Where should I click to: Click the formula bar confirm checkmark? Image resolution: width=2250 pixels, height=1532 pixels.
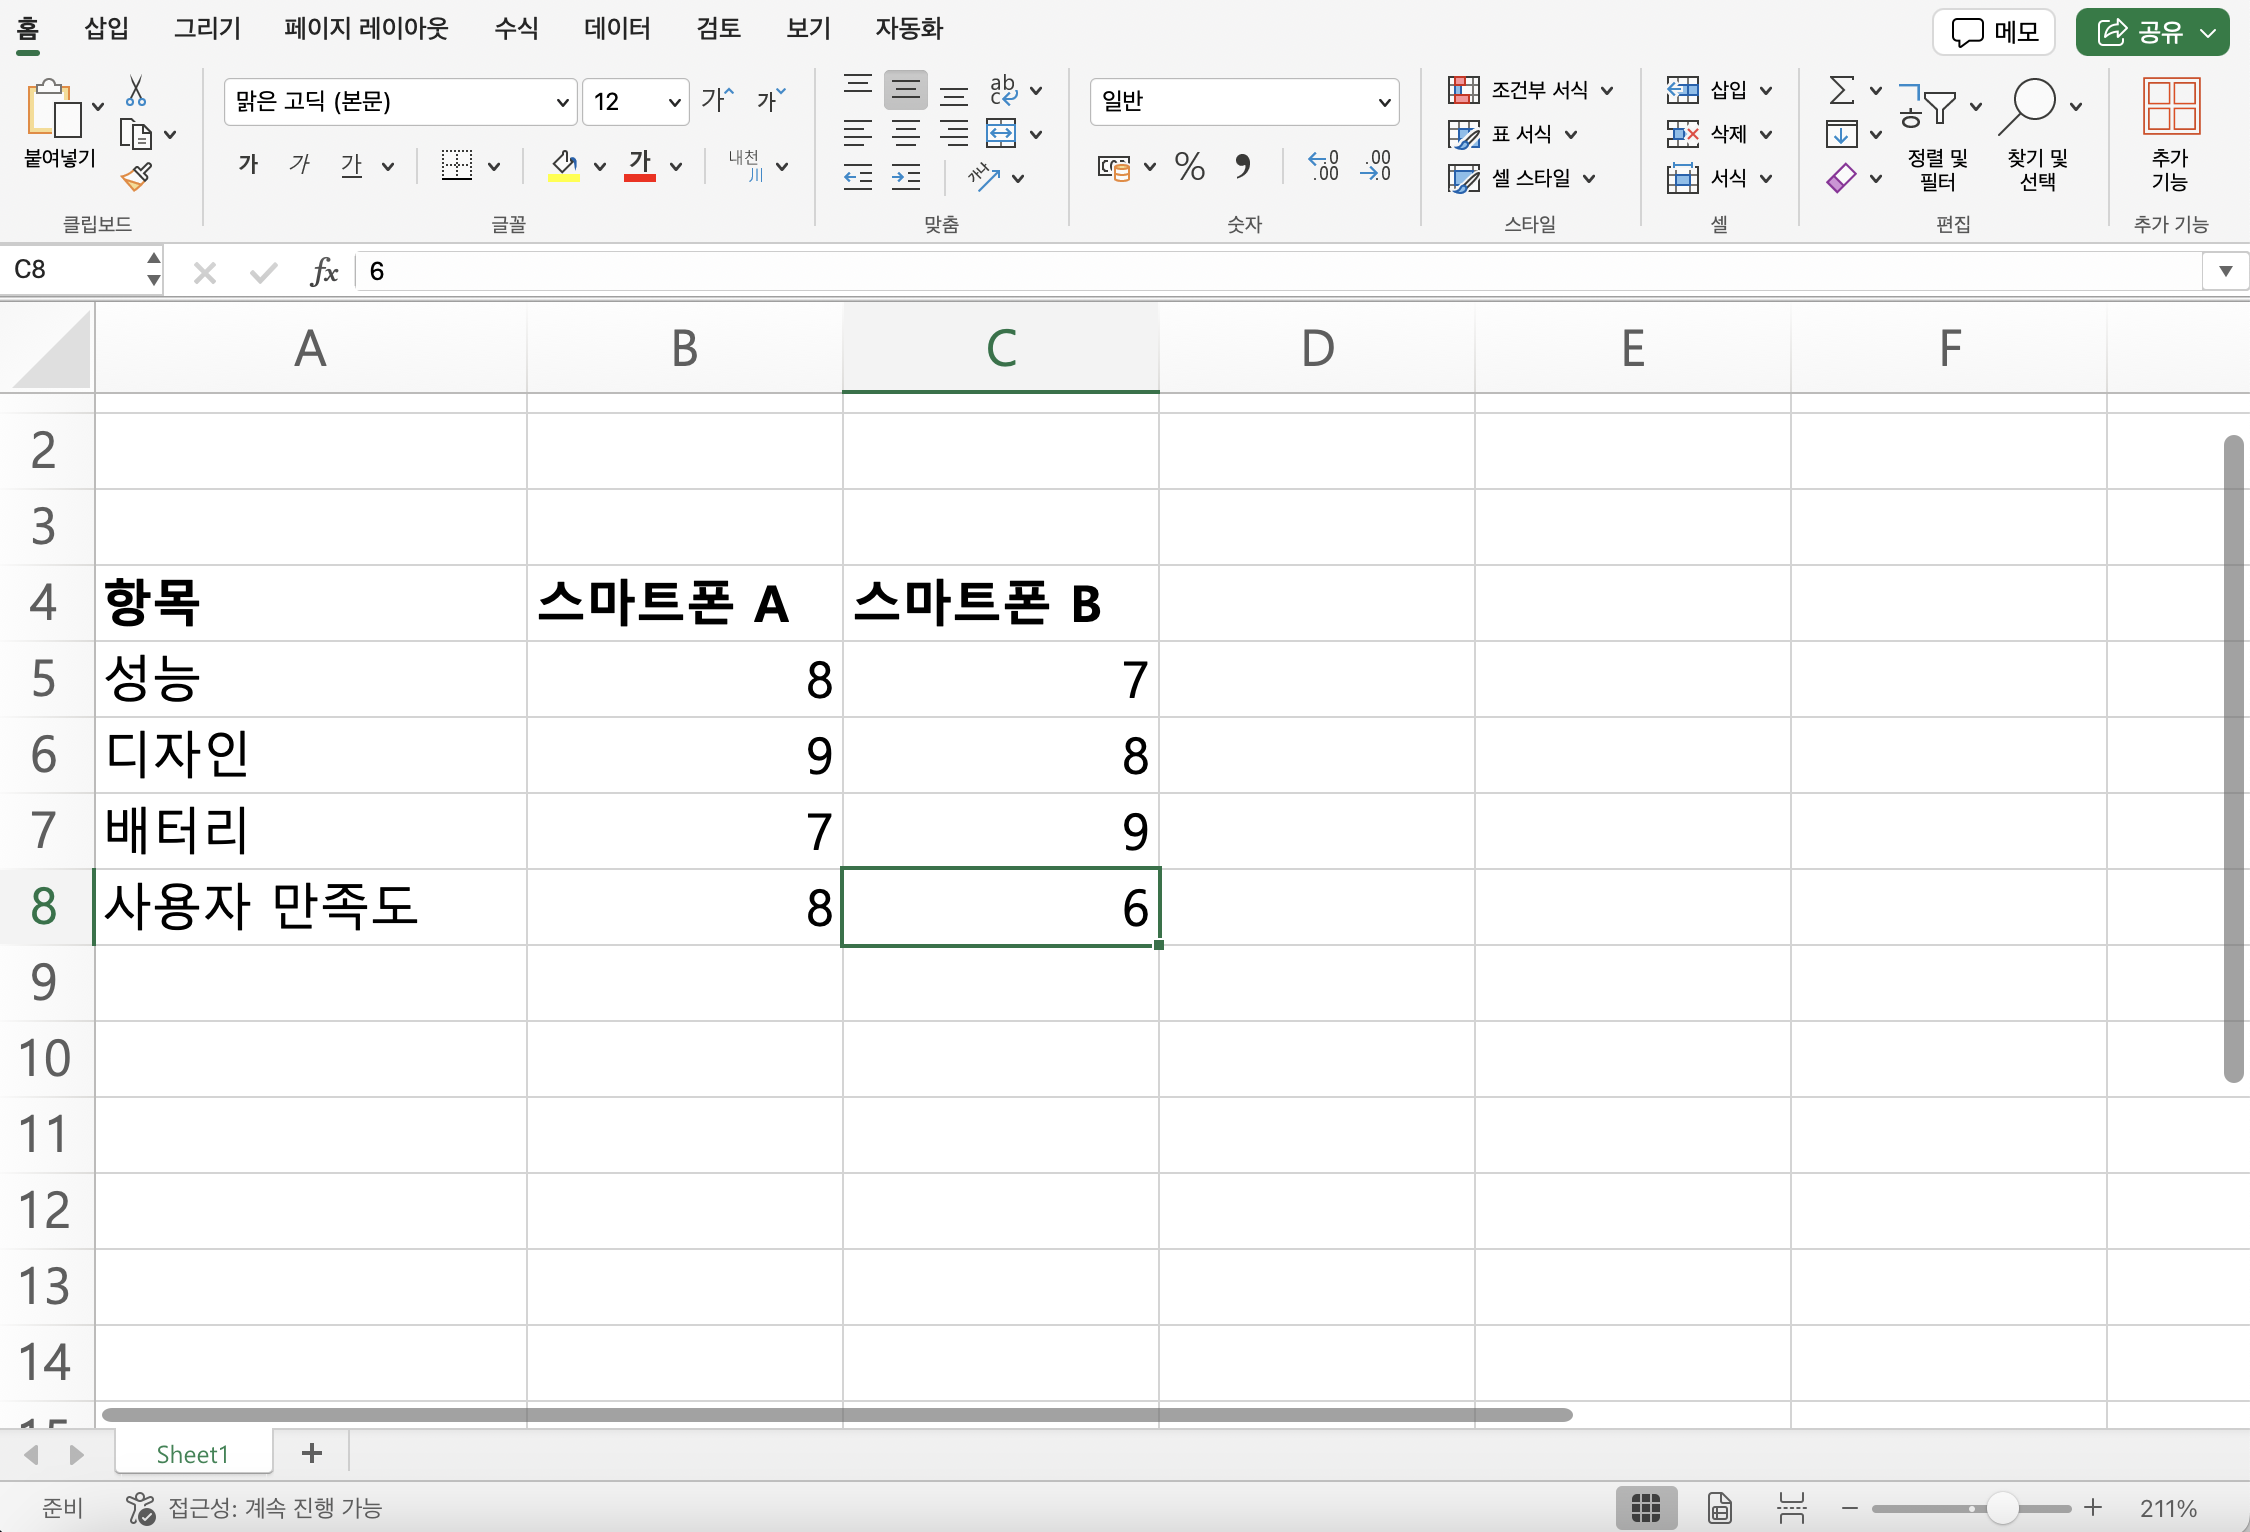263,272
